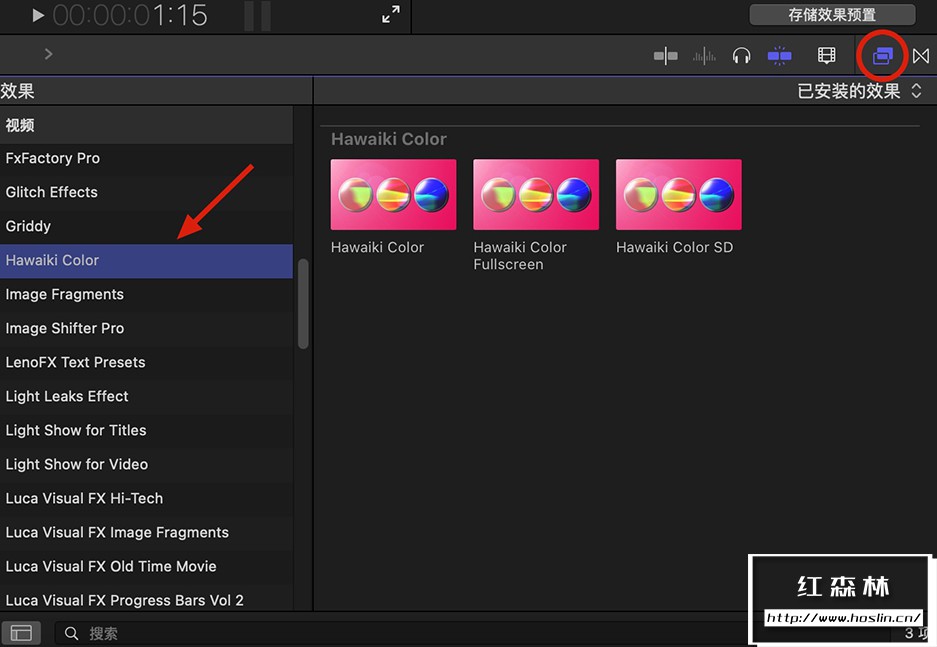Select Luca Visual FX Image Fragments category
This screenshot has height=647, width=937.
(146, 533)
